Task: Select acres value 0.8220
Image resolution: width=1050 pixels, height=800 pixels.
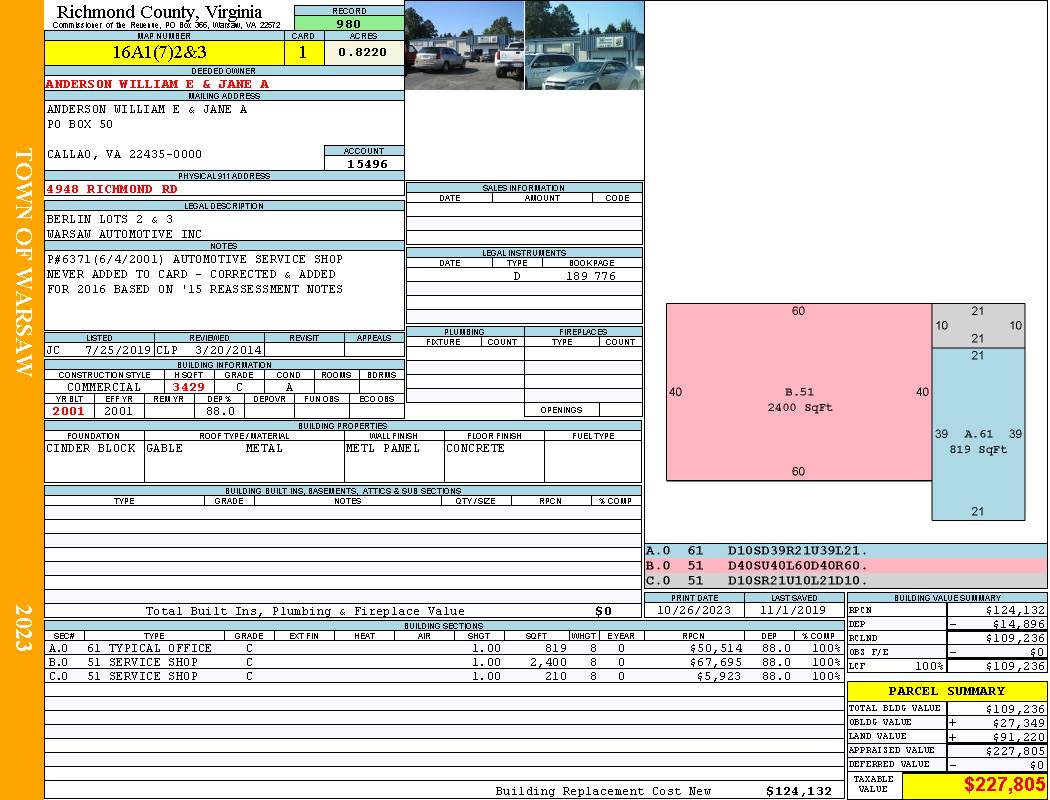Action: (362, 52)
